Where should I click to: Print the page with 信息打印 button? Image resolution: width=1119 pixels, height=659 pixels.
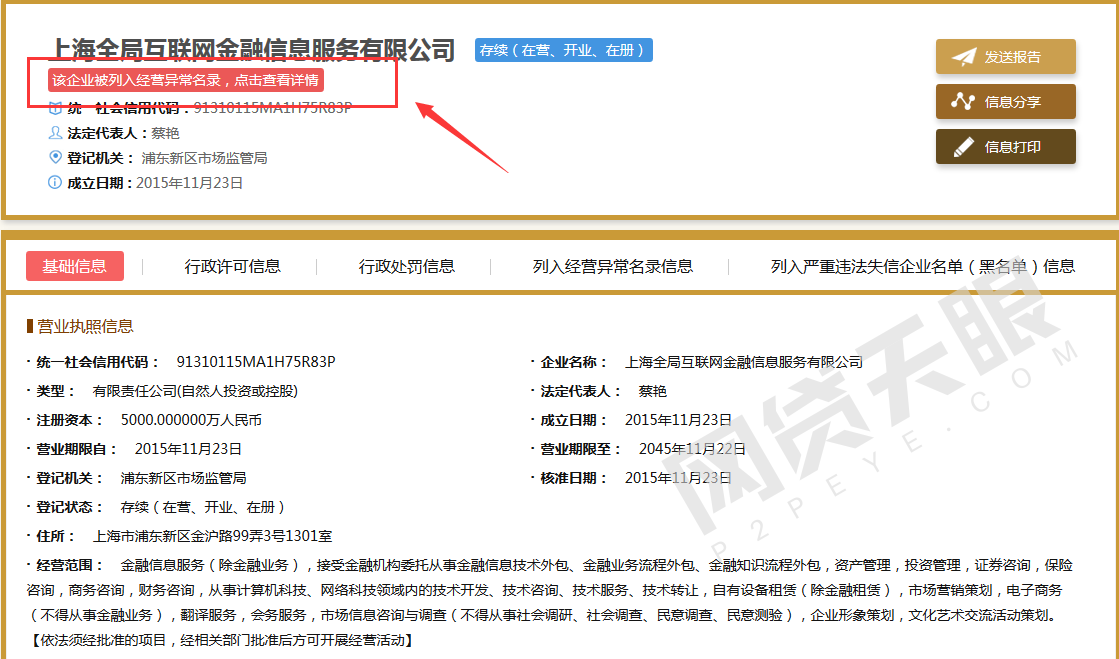coord(1006,146)
